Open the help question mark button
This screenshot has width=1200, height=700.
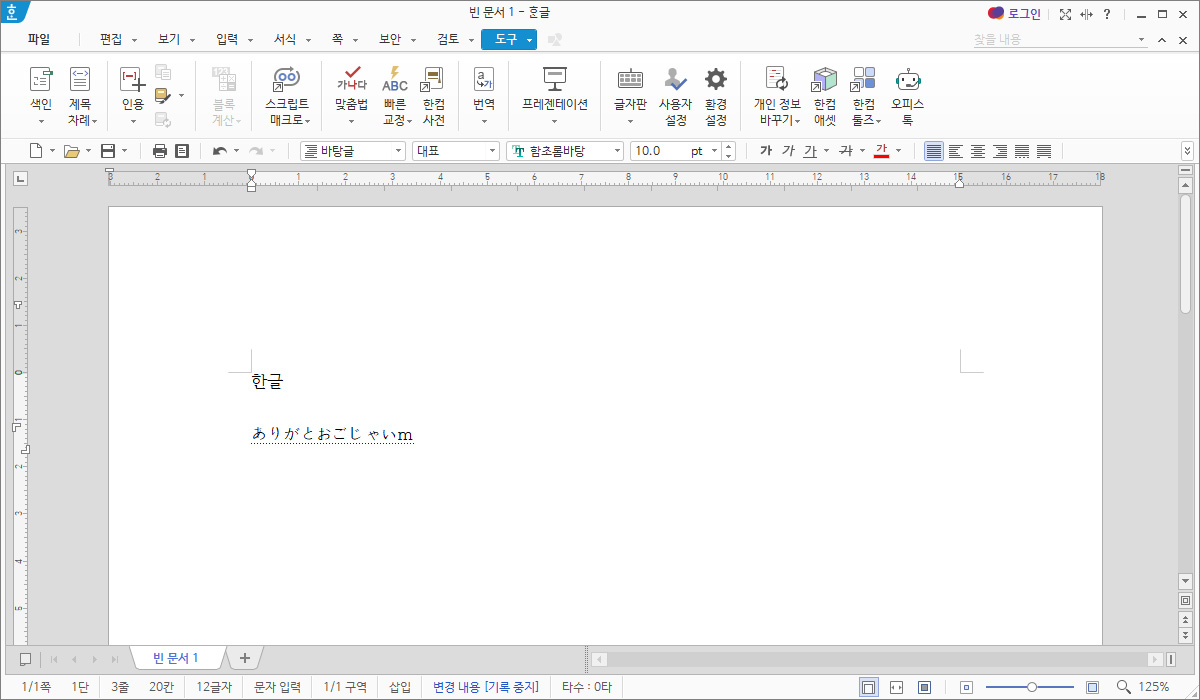pos(1107,14)
